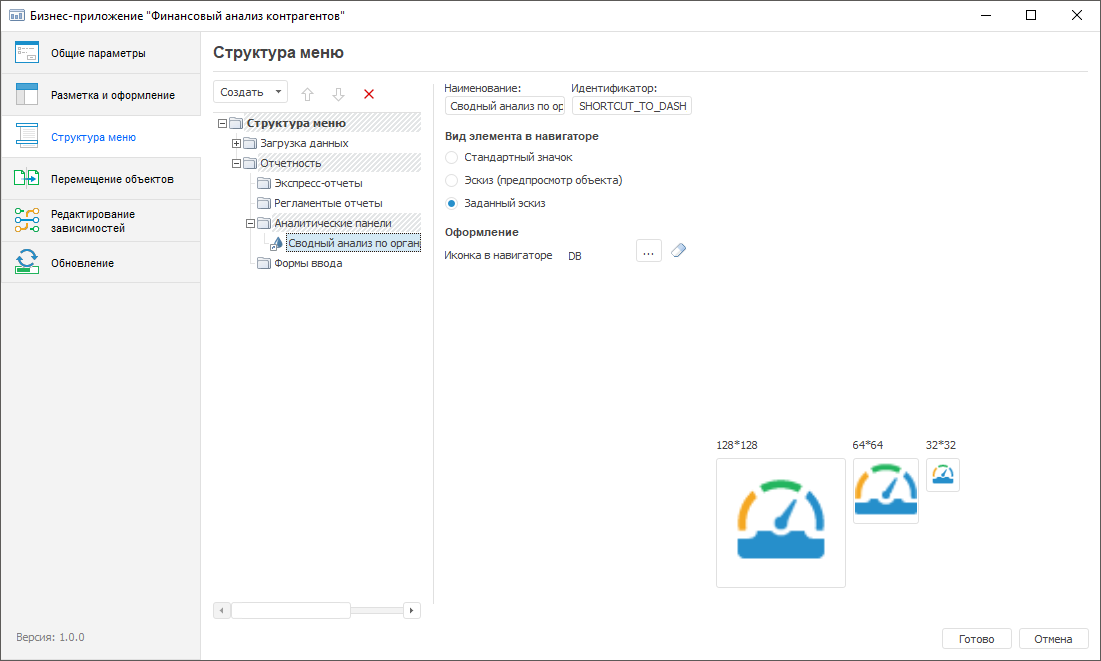Open the Перемещение объектов section

(100, 179)
